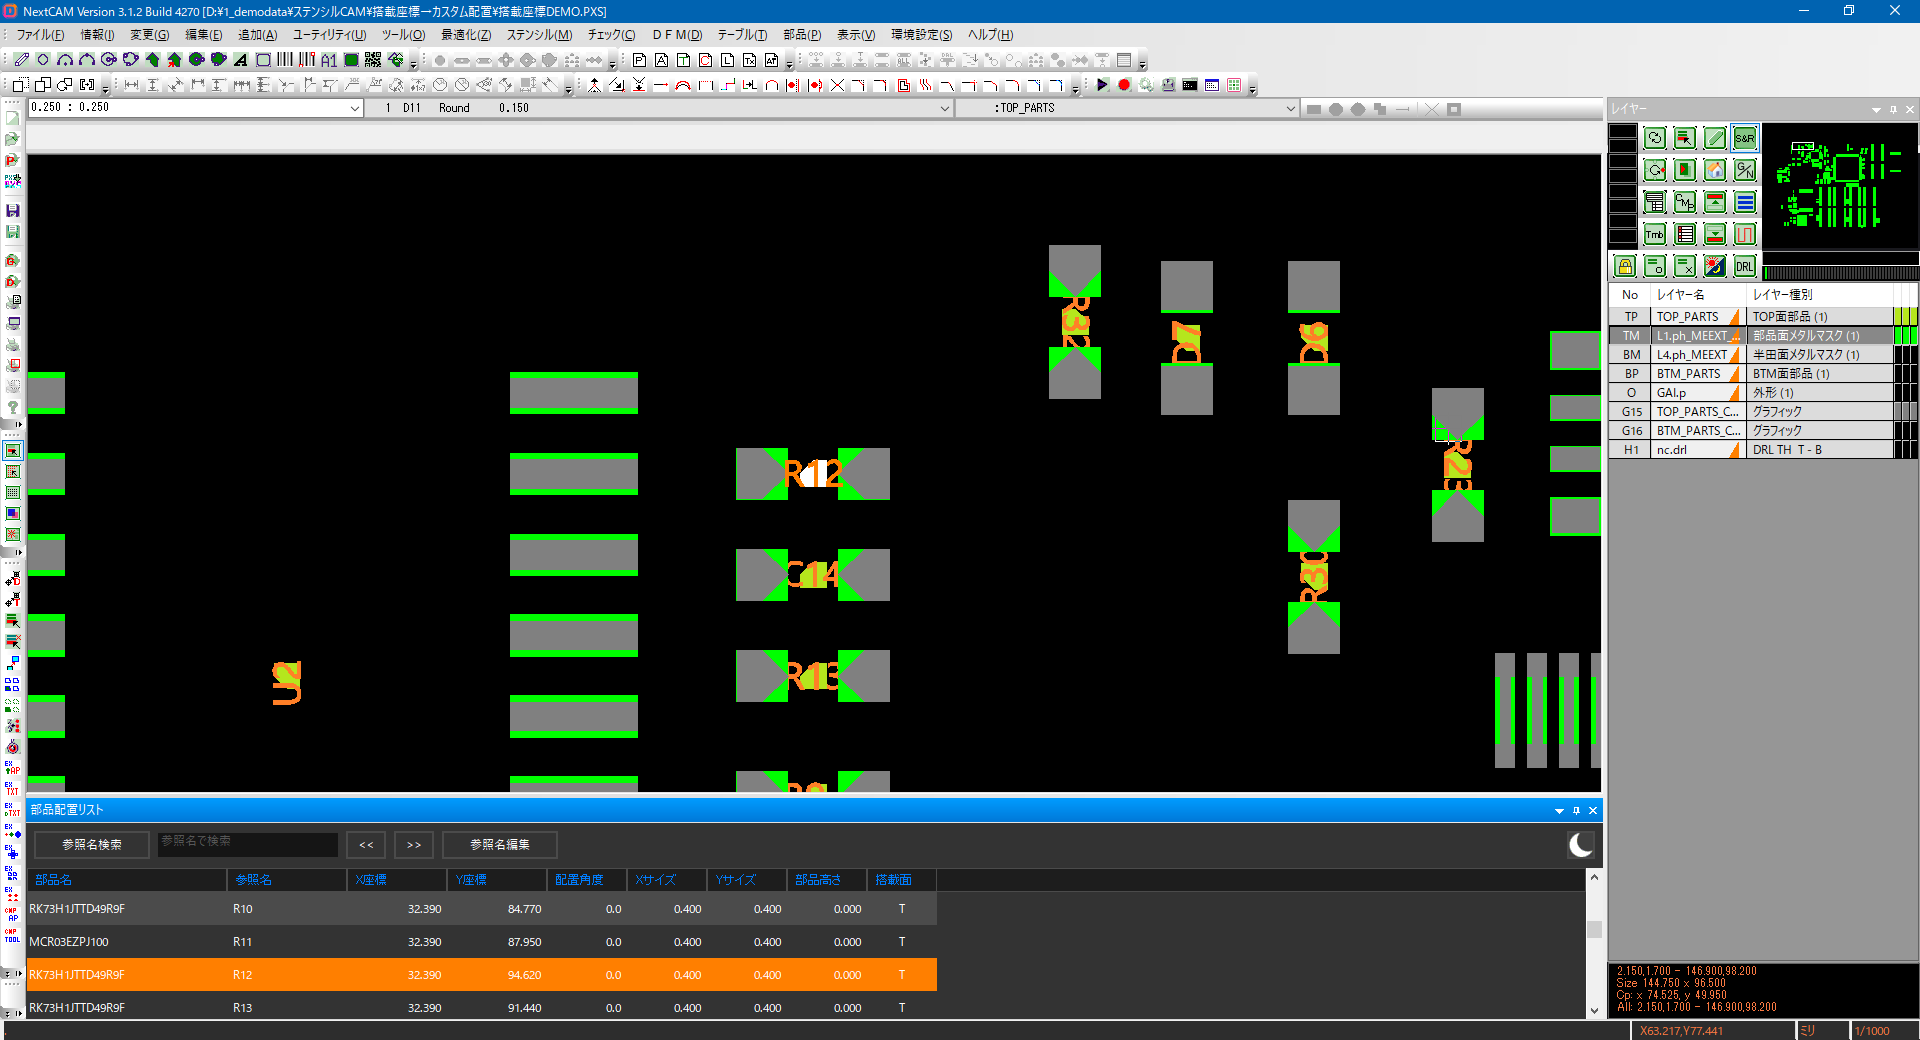
Task: Click the DRL layer icon
Action: pyautogui.click(x=1744, y=266)
